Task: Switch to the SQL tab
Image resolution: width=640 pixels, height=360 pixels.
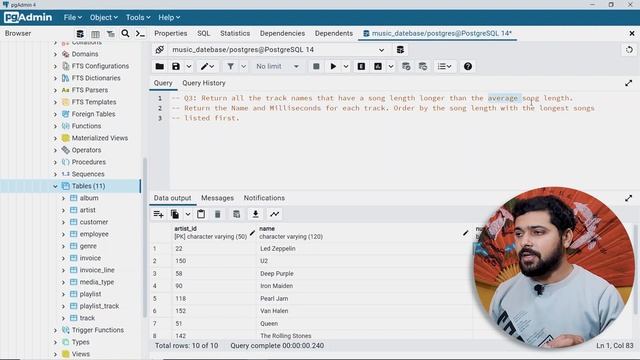Action: coord(203,33)
